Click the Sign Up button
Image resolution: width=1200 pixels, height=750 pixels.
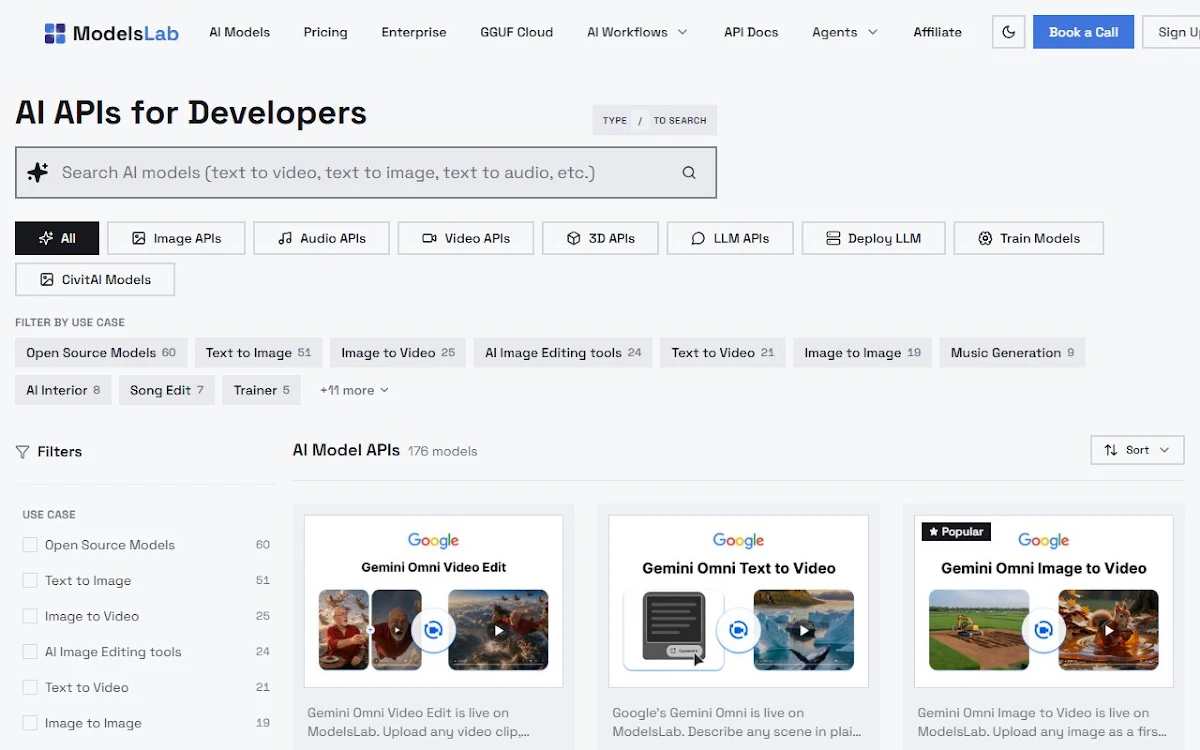pyautogui.click(x=1172, y=32)
